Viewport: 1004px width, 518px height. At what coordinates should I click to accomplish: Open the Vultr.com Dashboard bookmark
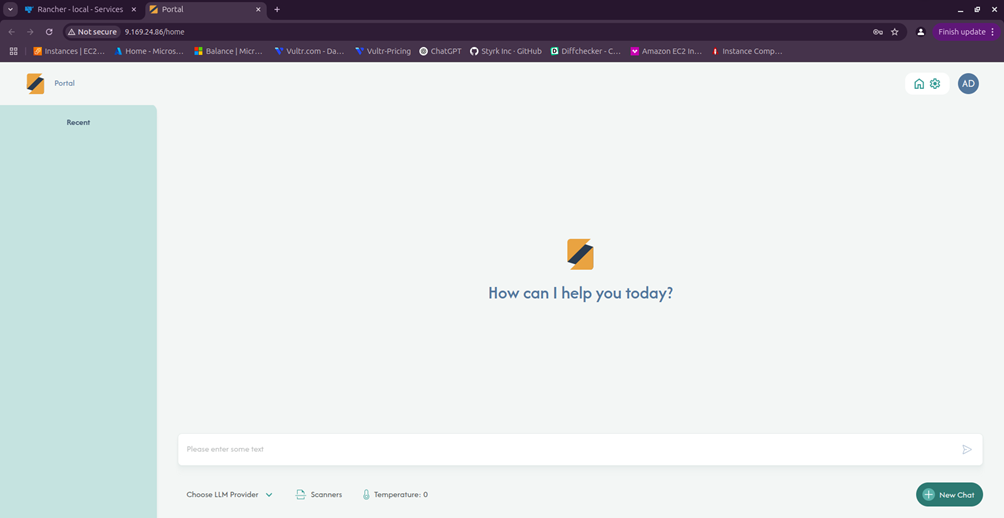tap(309, 51)
